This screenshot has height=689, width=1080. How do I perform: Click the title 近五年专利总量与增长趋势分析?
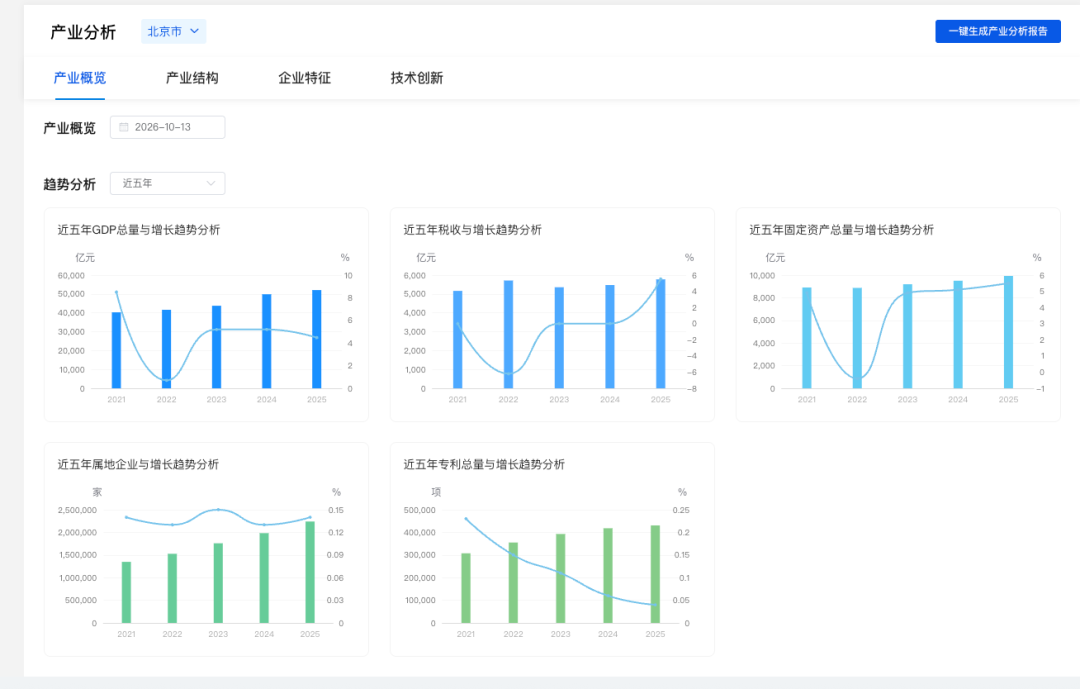(484, 464)
